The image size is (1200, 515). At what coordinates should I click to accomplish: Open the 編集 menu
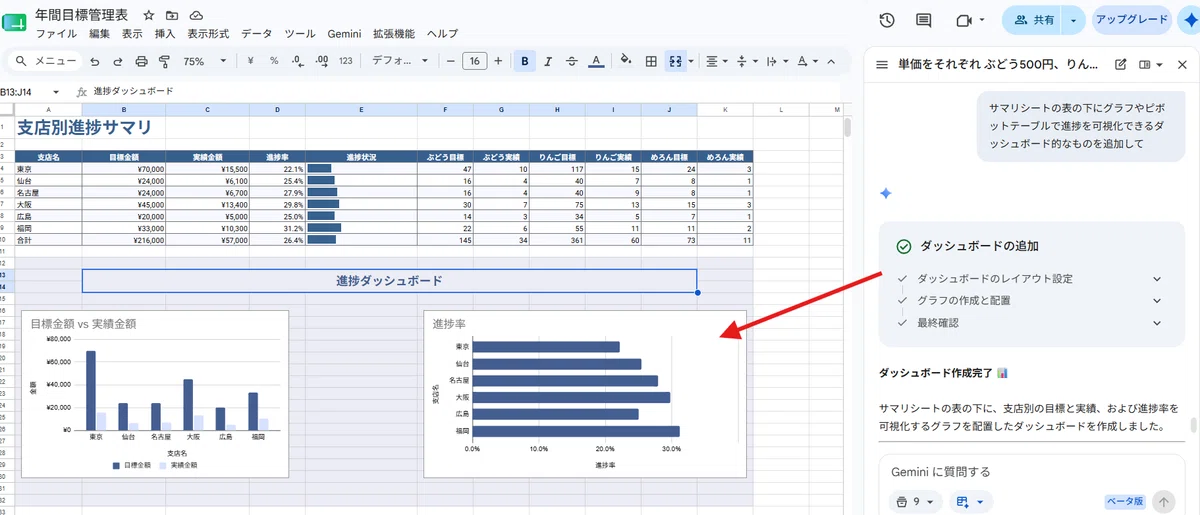click(x=100, y=34)
